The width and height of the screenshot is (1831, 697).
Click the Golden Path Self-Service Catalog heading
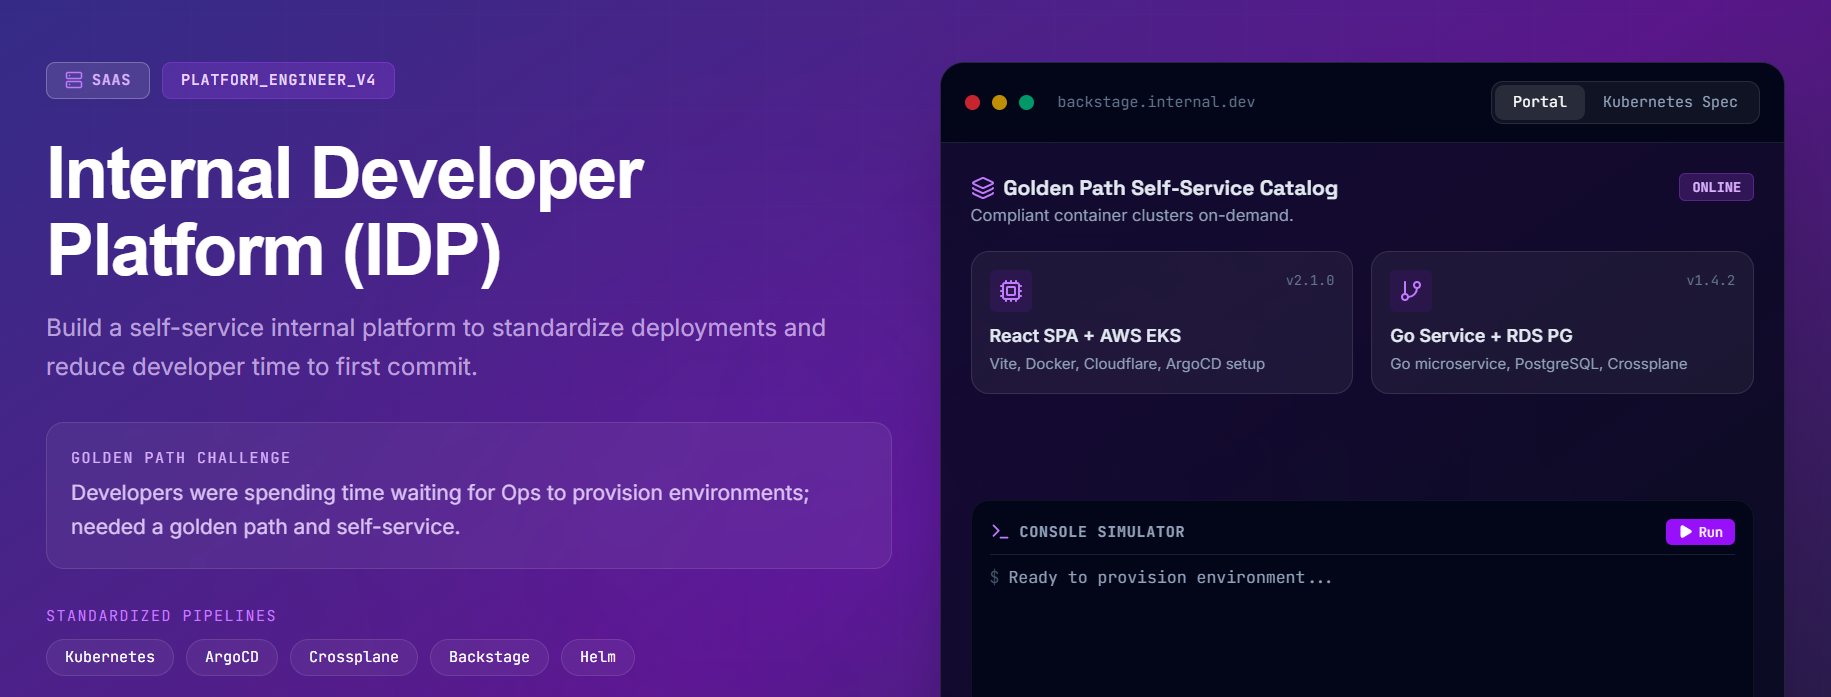pyautogui.click(x=1170, y=188)
